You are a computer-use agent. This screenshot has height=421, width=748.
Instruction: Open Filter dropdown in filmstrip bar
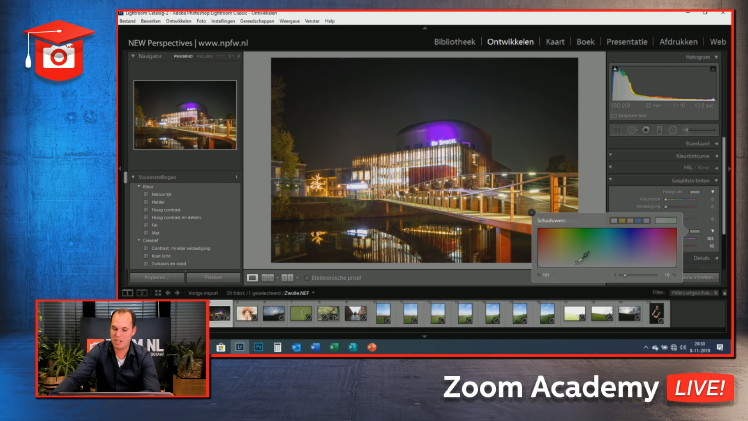[694, 293]
